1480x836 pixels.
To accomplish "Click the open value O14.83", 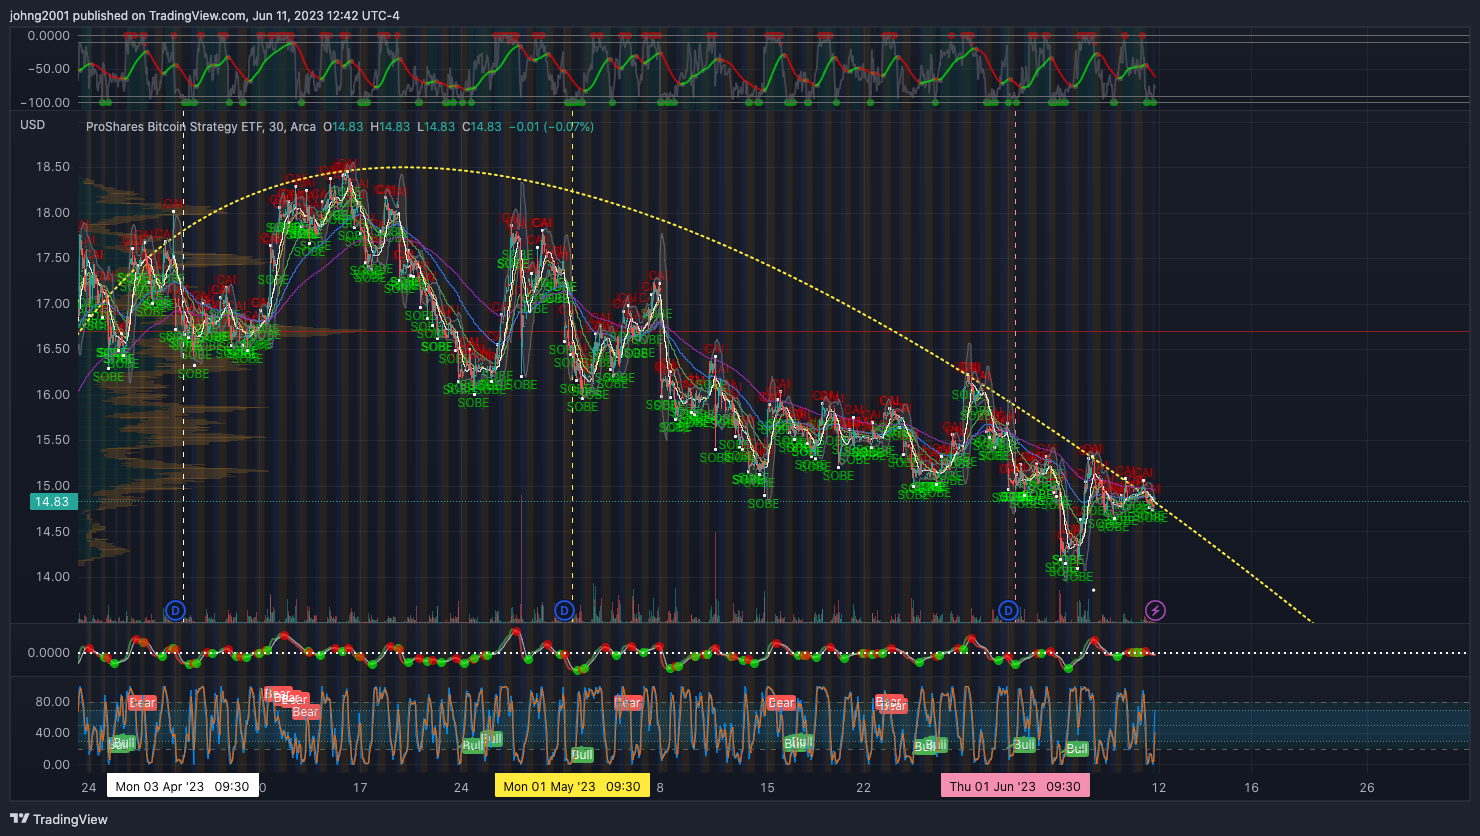I will 343,127.
